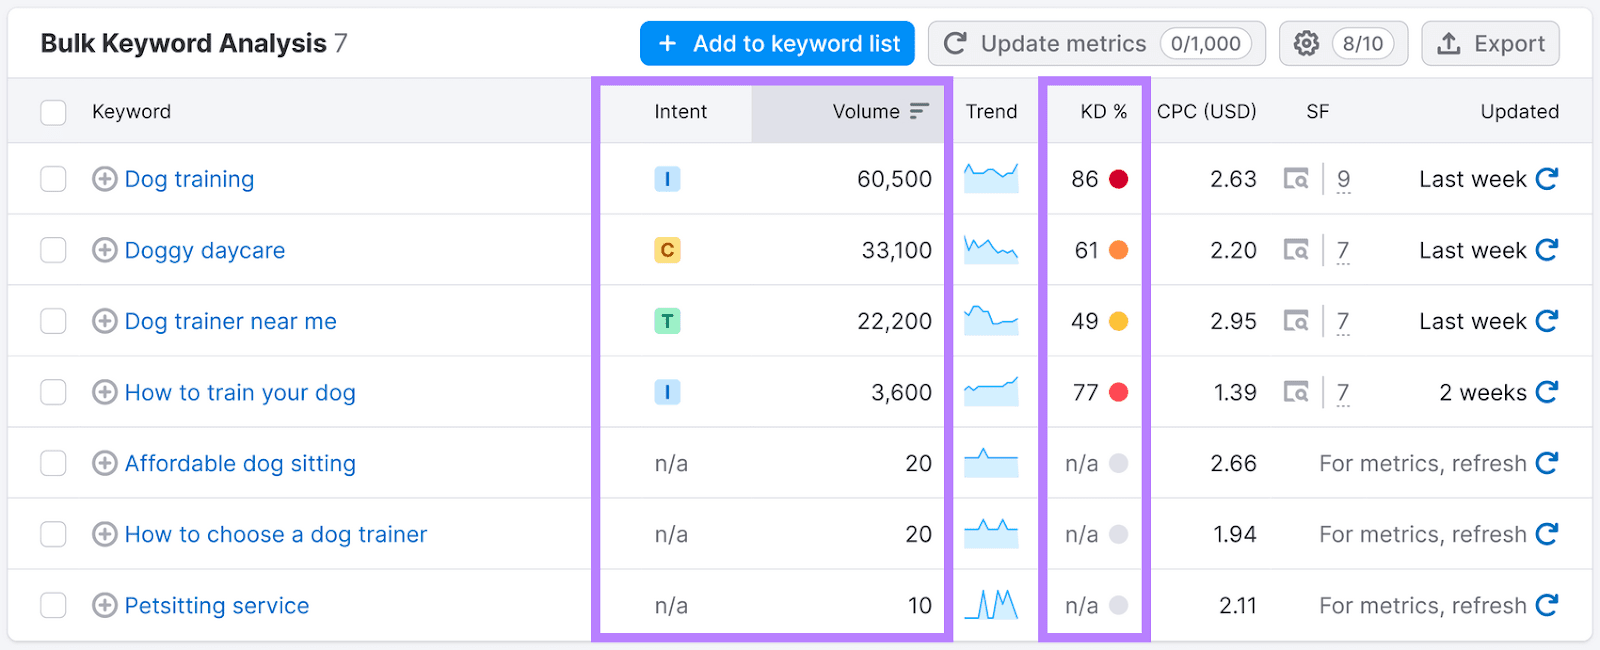Open the Doggy daycare keyword link
The image size is (1600, 650).
point(205,250)
